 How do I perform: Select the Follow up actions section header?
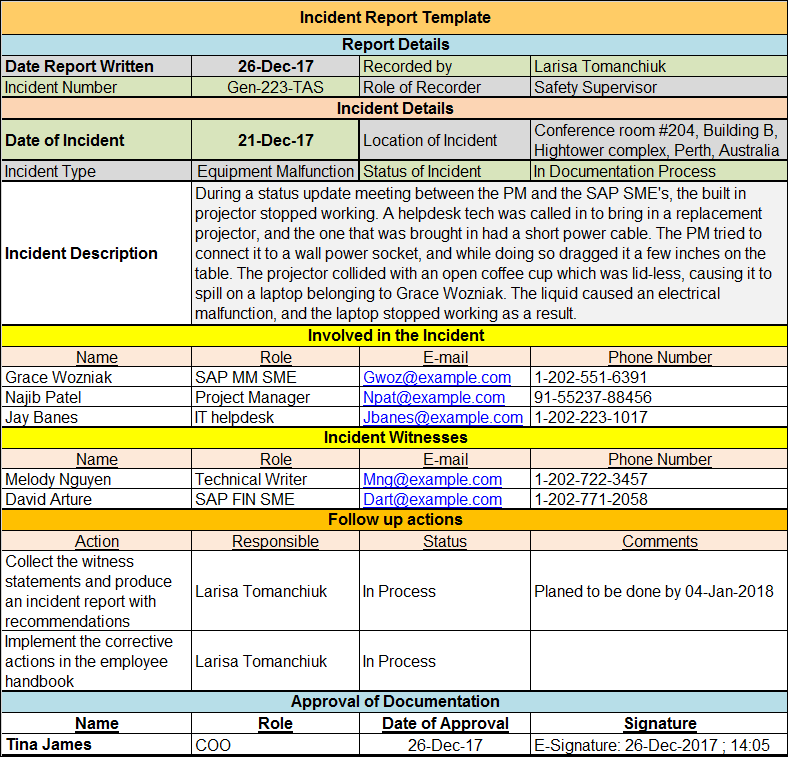click(x=394, y=520)
